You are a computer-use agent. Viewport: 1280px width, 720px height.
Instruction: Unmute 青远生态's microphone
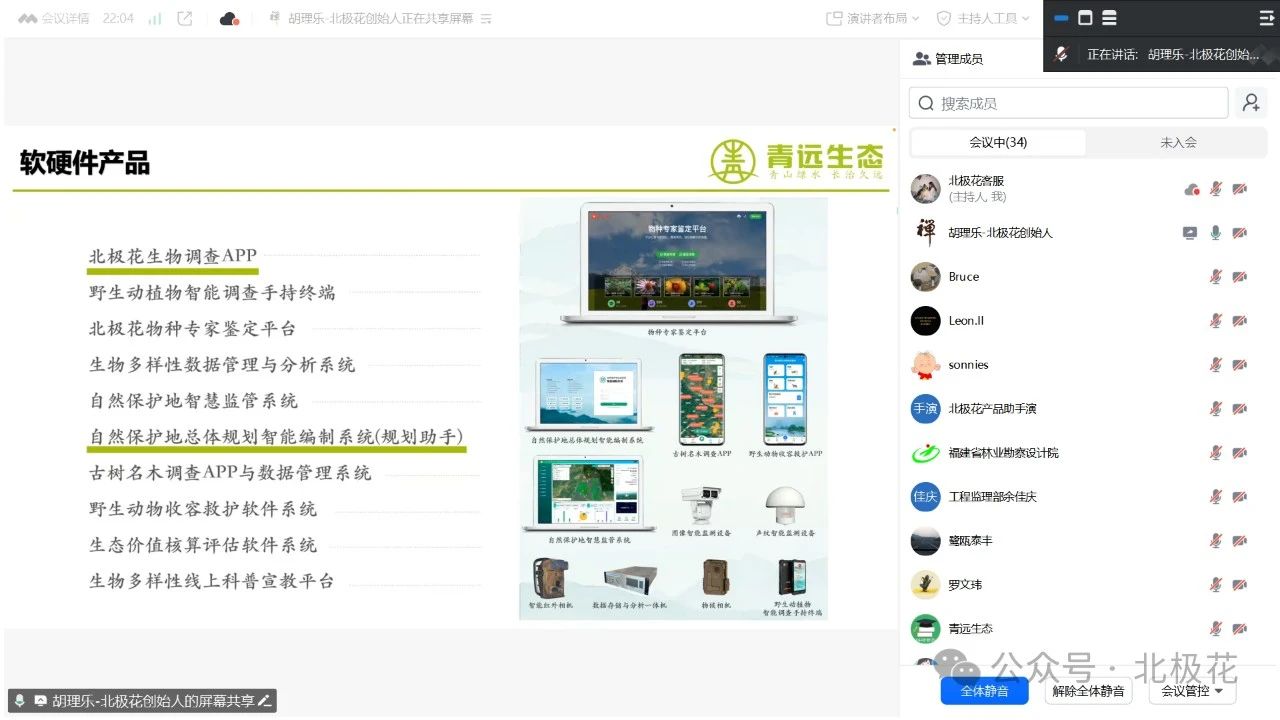tap(1216, 629)
